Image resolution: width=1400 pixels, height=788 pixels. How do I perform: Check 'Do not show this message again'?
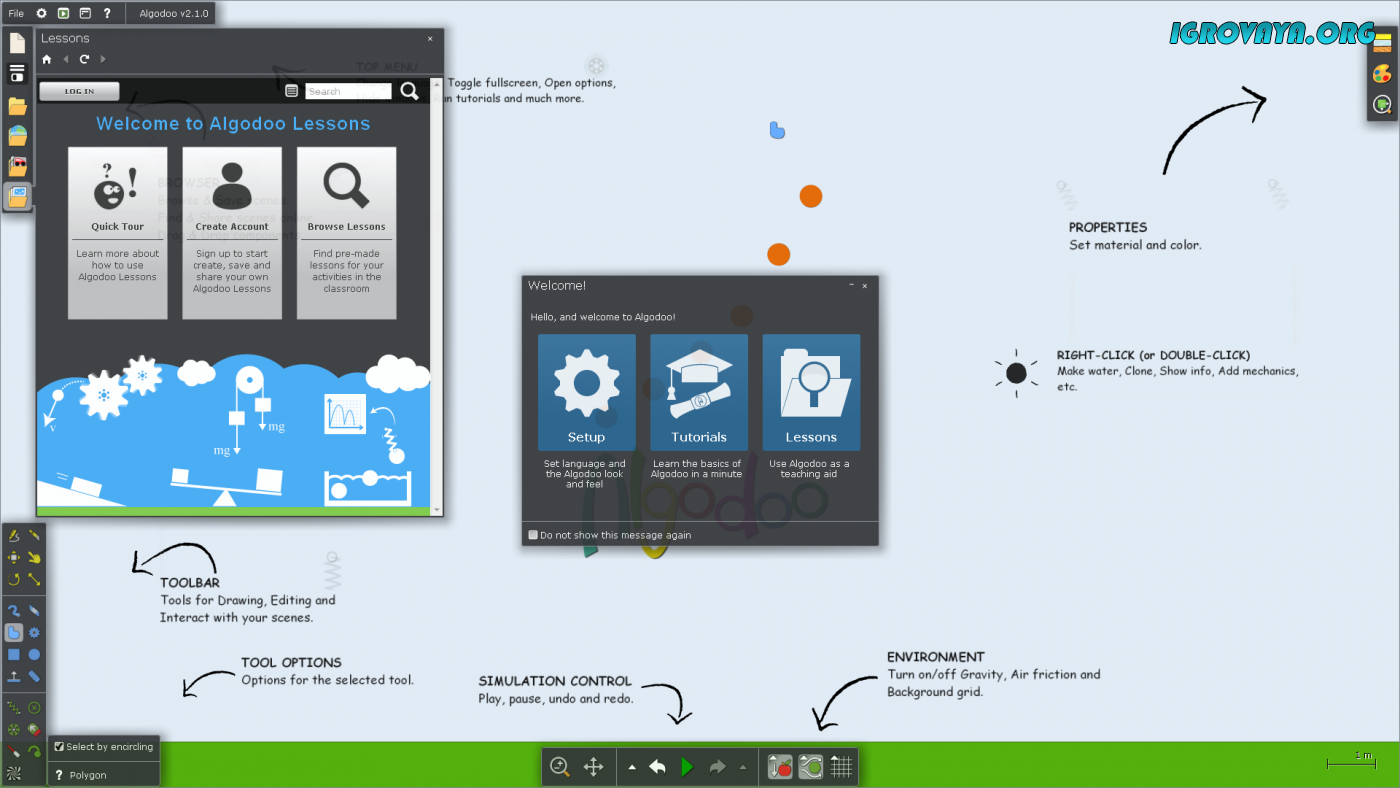(533, 535)
